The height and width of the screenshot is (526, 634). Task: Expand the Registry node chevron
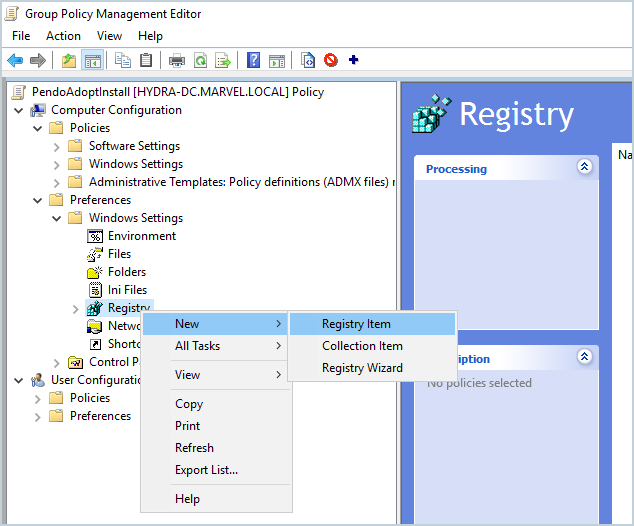76,309
